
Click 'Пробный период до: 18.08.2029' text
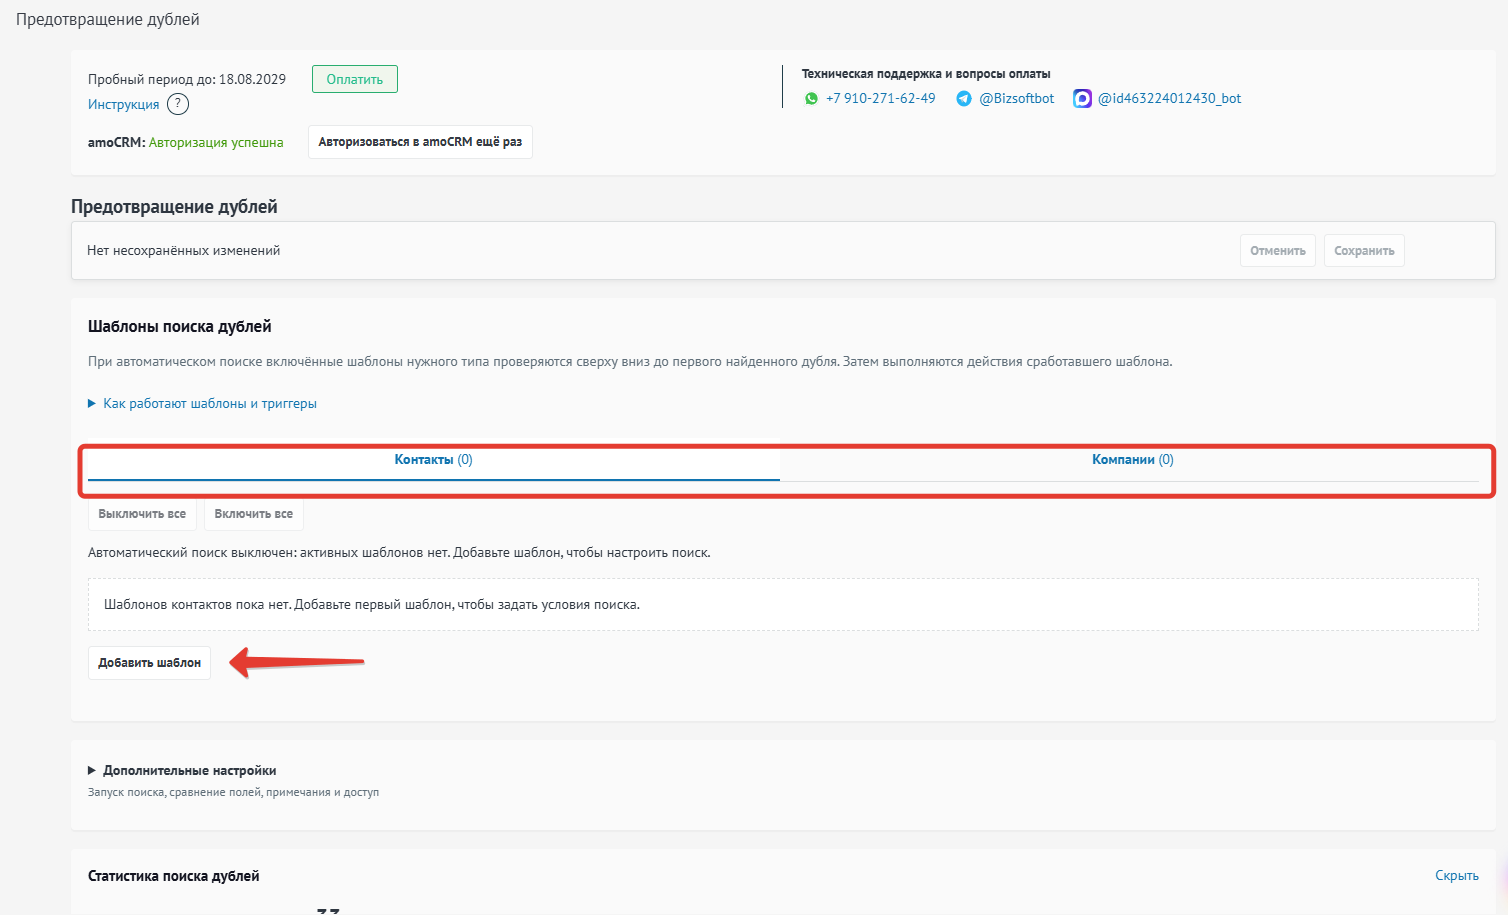pos(187,79)
